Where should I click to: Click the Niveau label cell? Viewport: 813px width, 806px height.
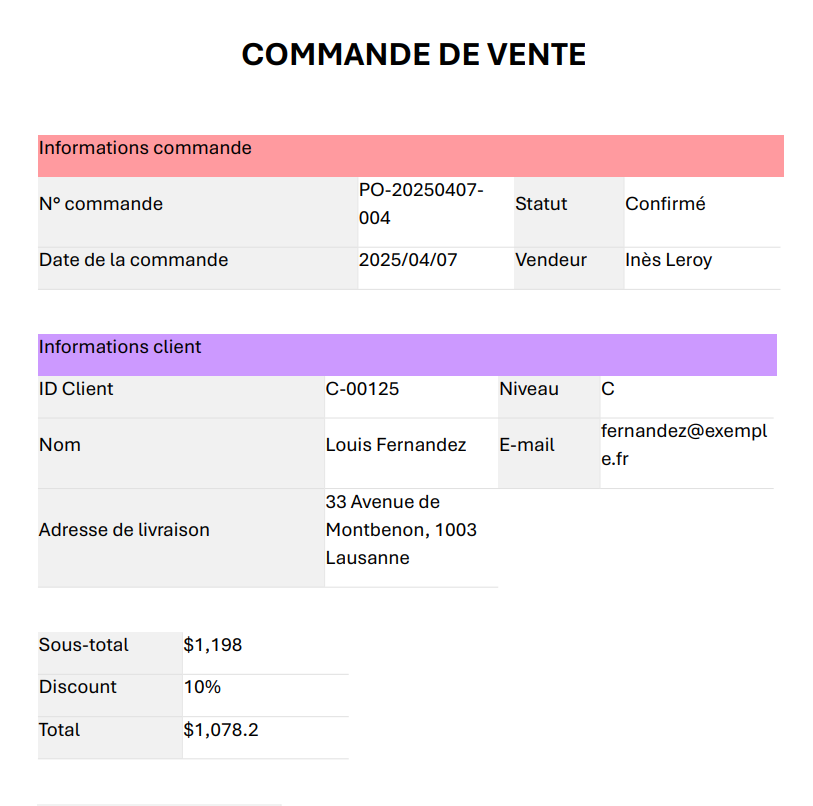coord(529,389)
